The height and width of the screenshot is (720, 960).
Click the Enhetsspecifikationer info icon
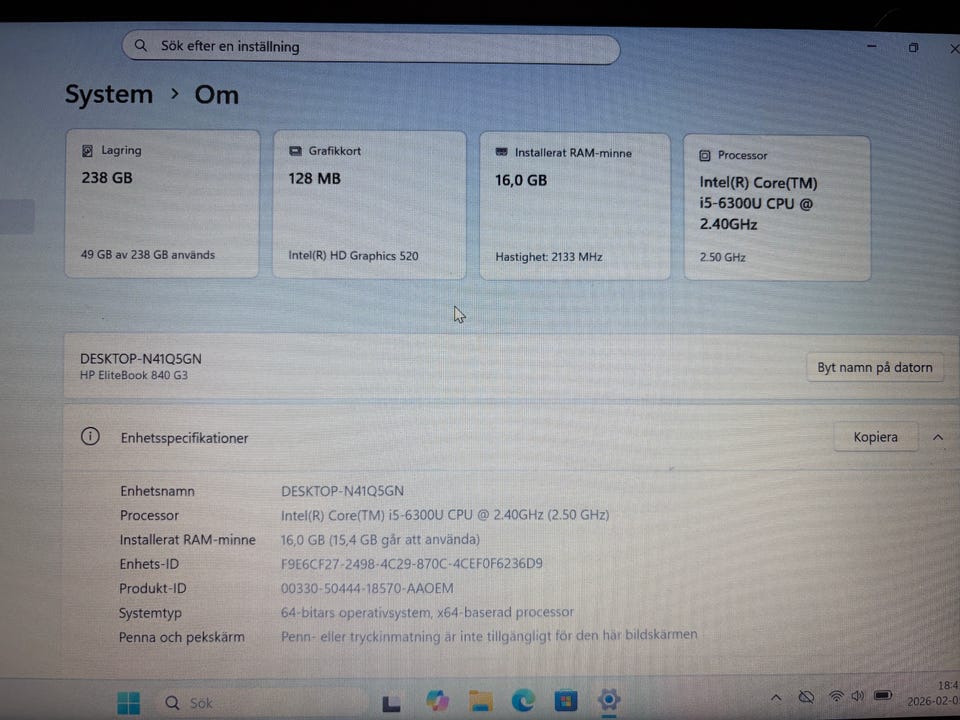tap(90, 437)
